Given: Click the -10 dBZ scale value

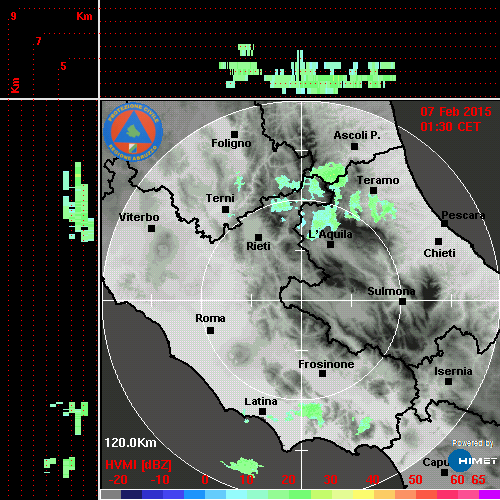Looking at the screenshot, I should (x=160, y=480).
